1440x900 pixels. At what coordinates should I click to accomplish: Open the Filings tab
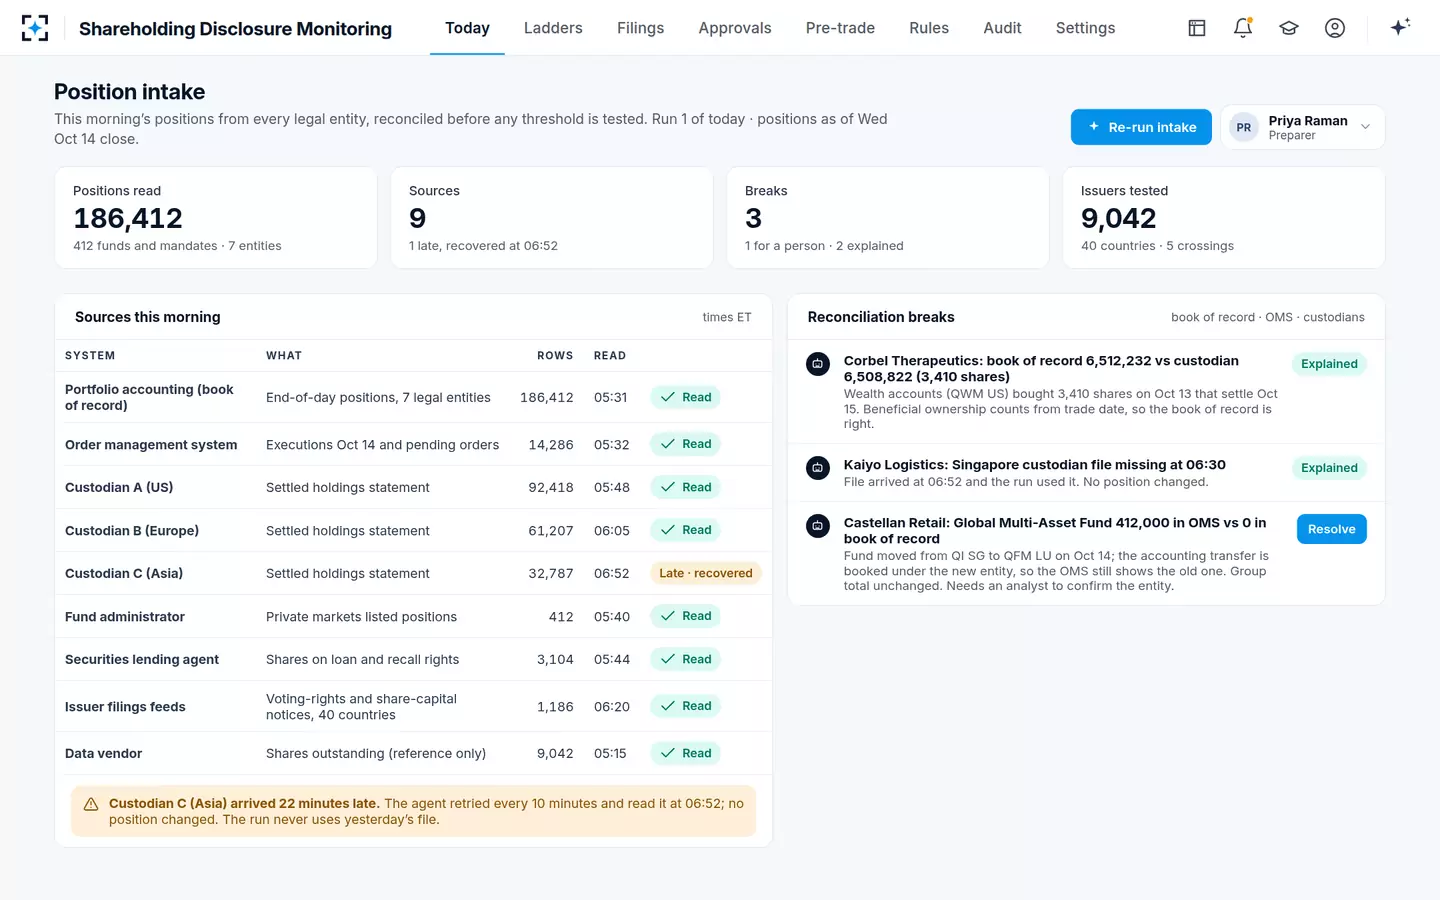640,28
